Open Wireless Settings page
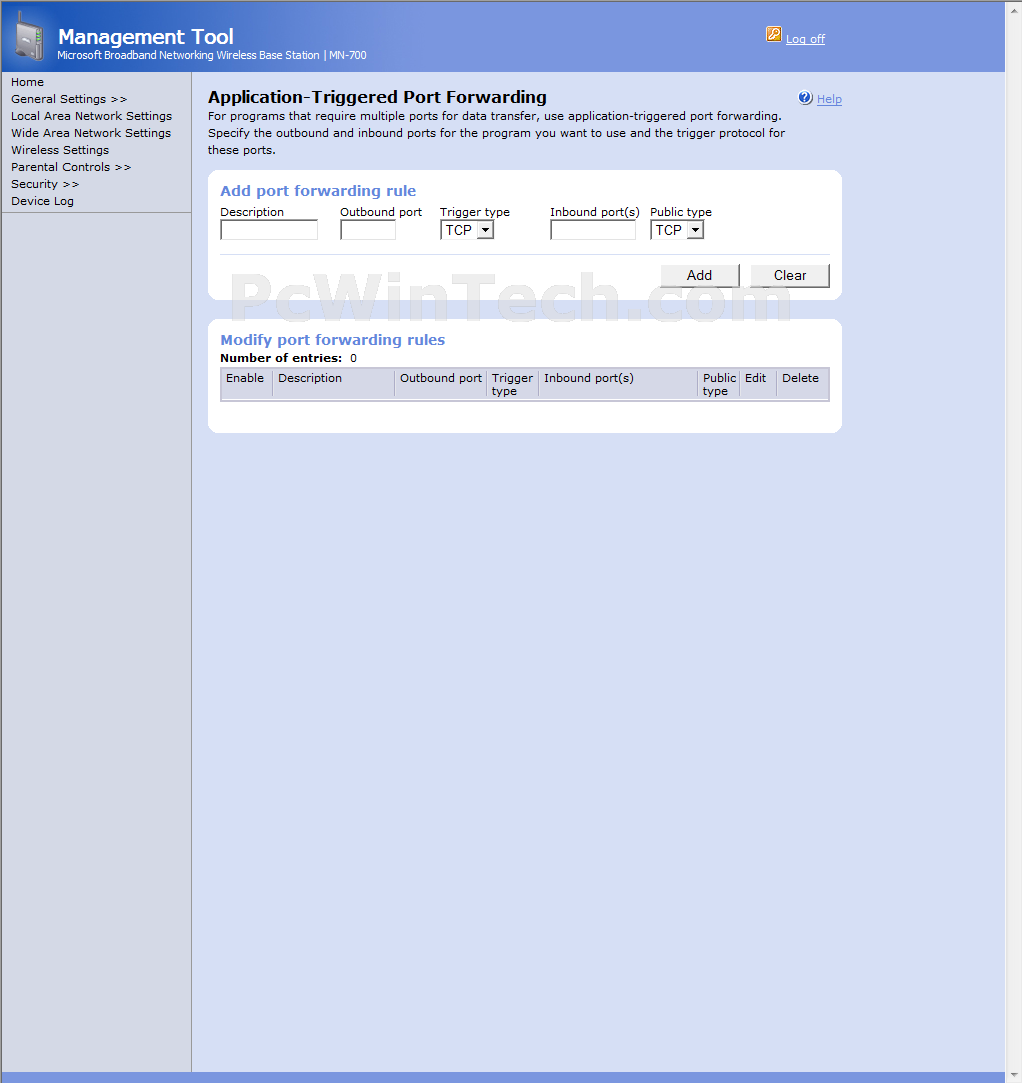 (60, 150)
